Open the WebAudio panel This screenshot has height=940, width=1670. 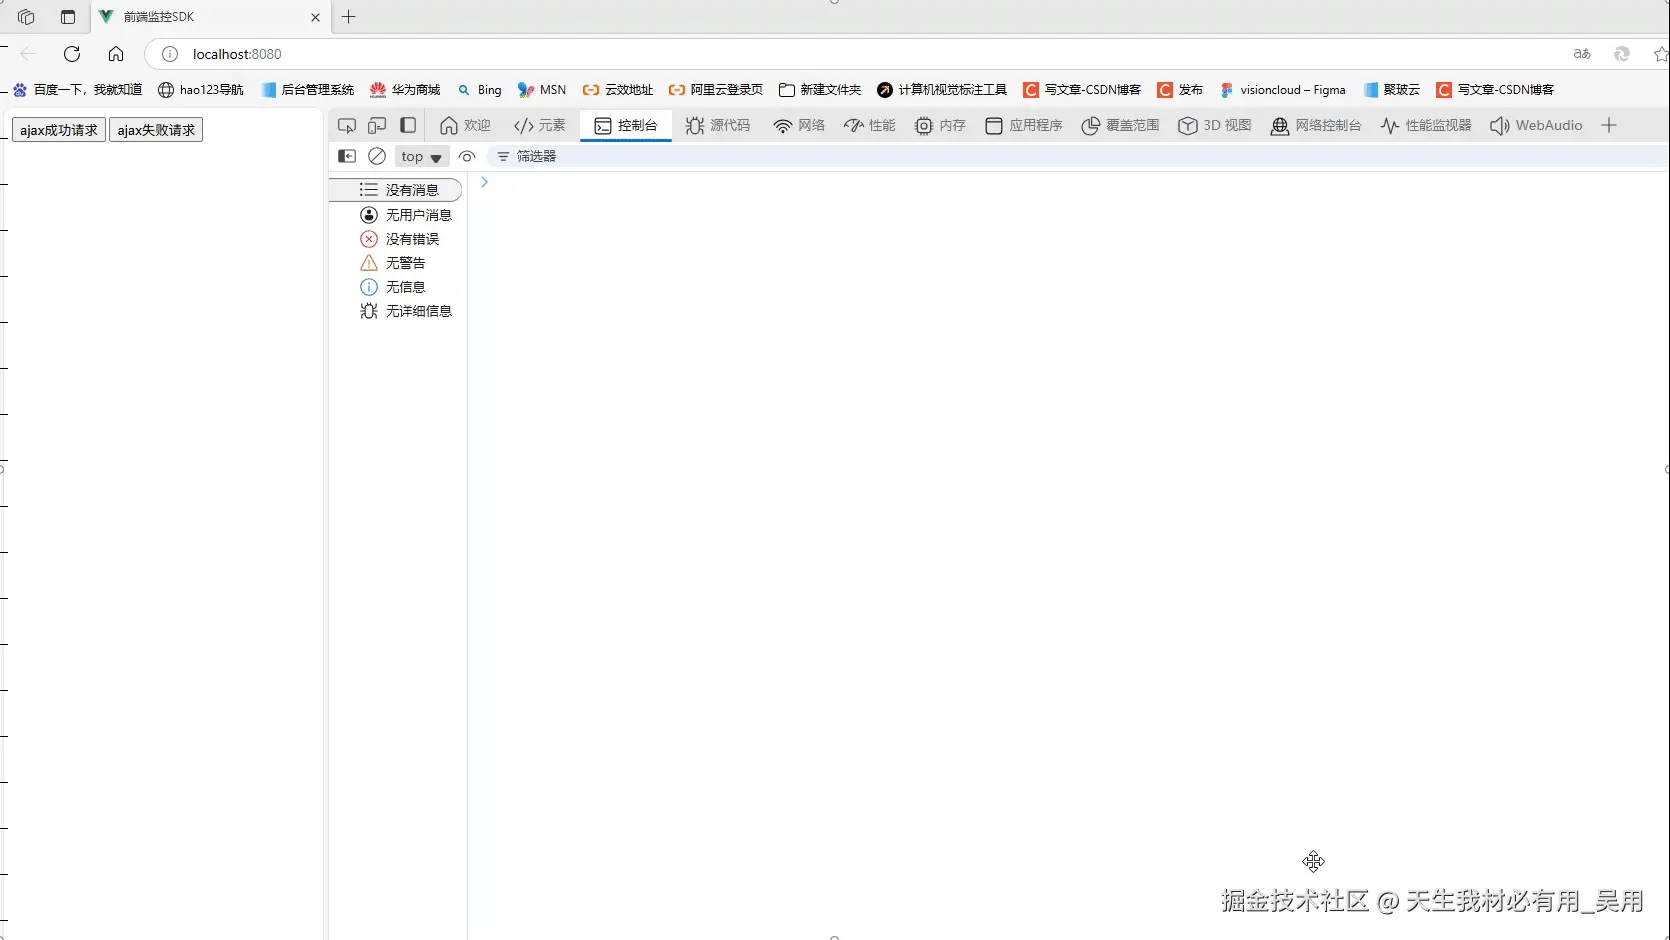click(x=1537, y=125)
